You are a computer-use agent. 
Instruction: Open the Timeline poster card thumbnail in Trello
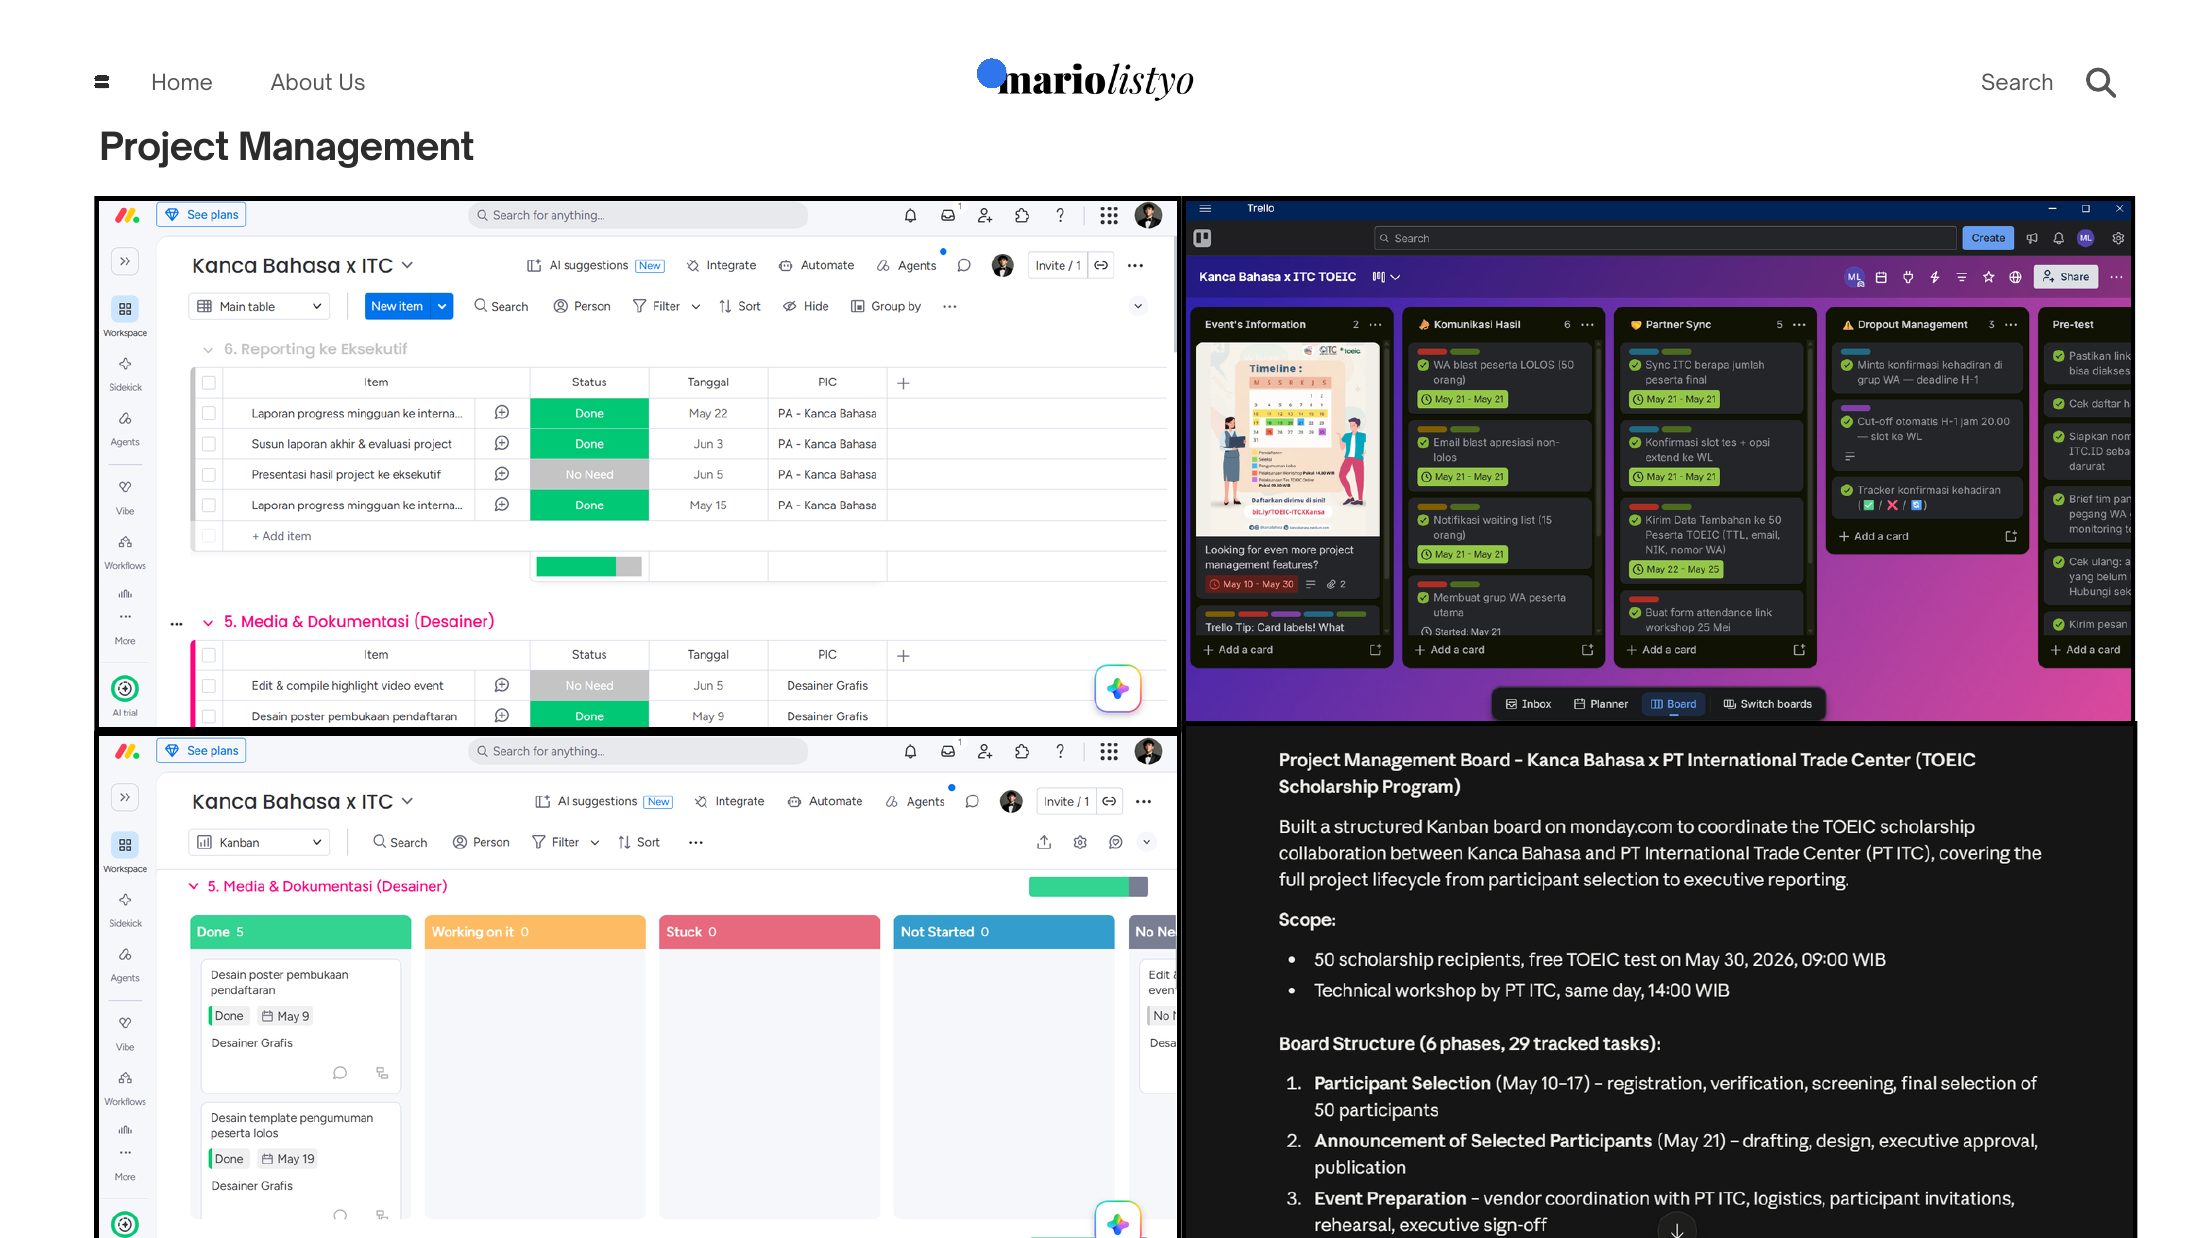pos(1288,439)
